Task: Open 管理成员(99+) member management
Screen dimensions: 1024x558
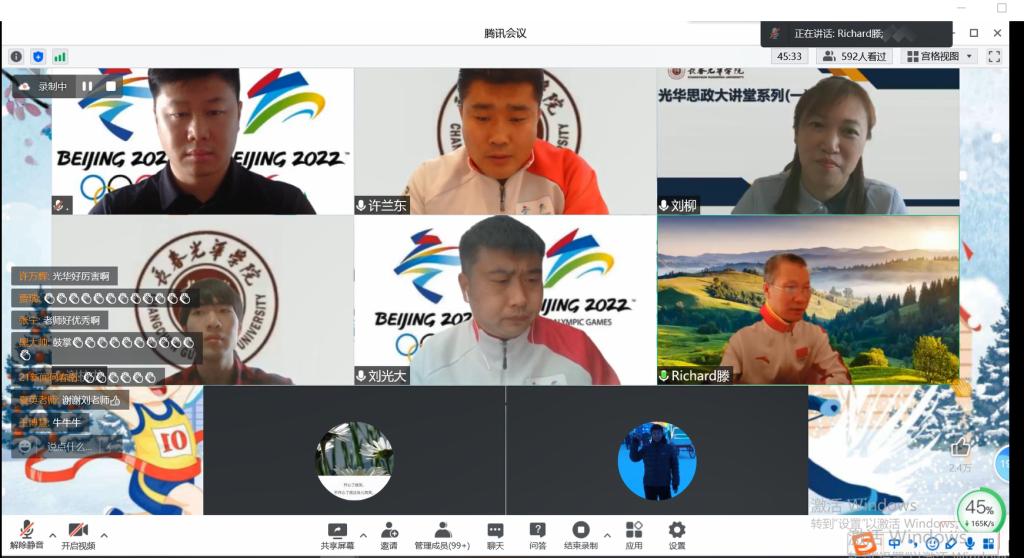Action: (x=442, y=535)
